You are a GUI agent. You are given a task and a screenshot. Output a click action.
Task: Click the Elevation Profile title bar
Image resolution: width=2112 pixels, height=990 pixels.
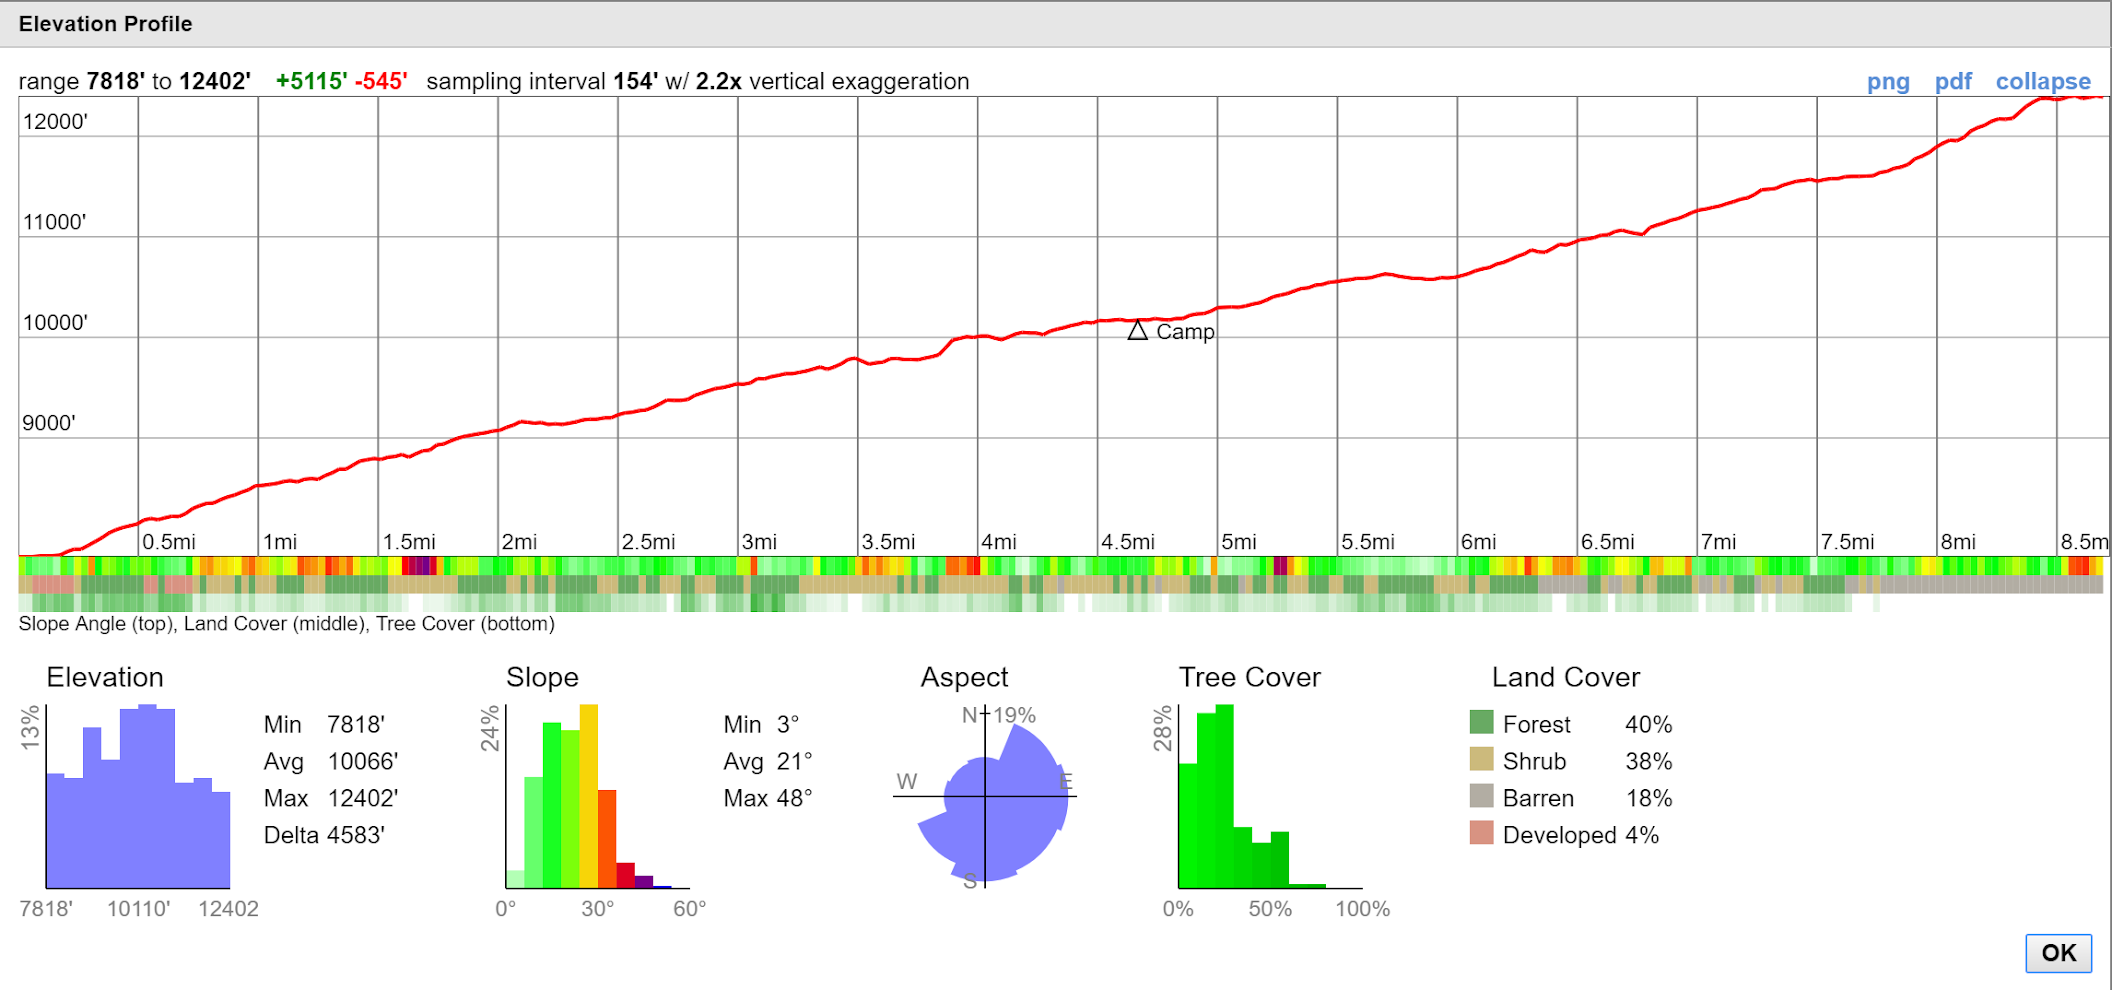pyautogui.click(x=1056, y=24)
